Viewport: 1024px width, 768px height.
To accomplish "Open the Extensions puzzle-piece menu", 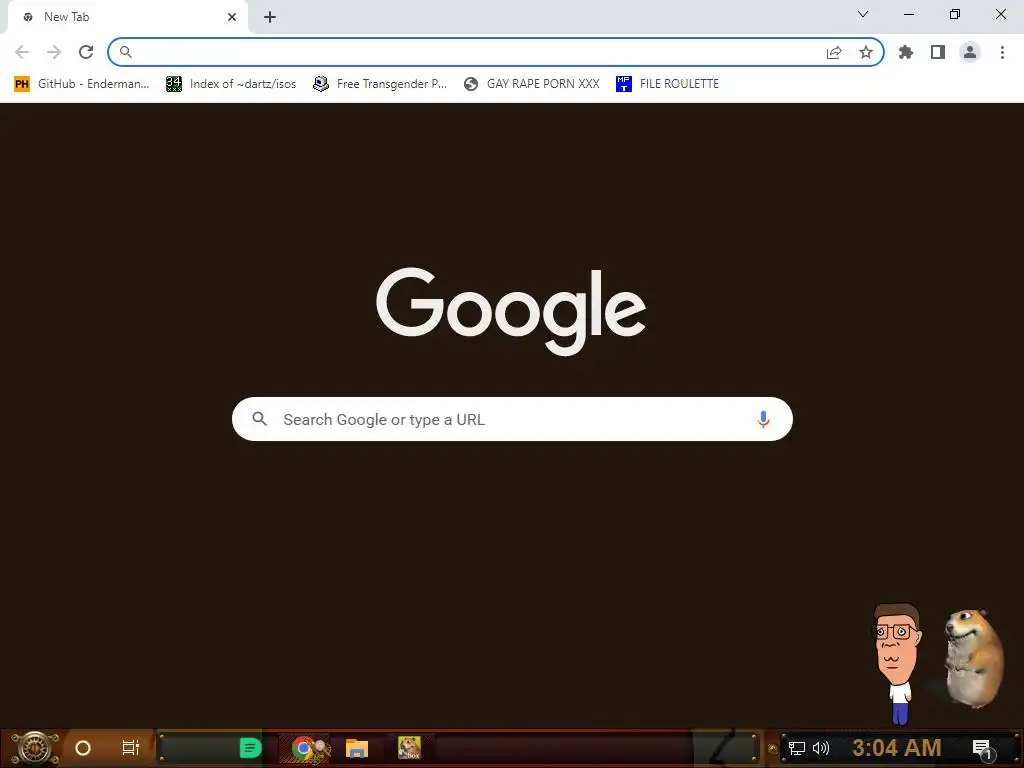I will tap(906, 52).
